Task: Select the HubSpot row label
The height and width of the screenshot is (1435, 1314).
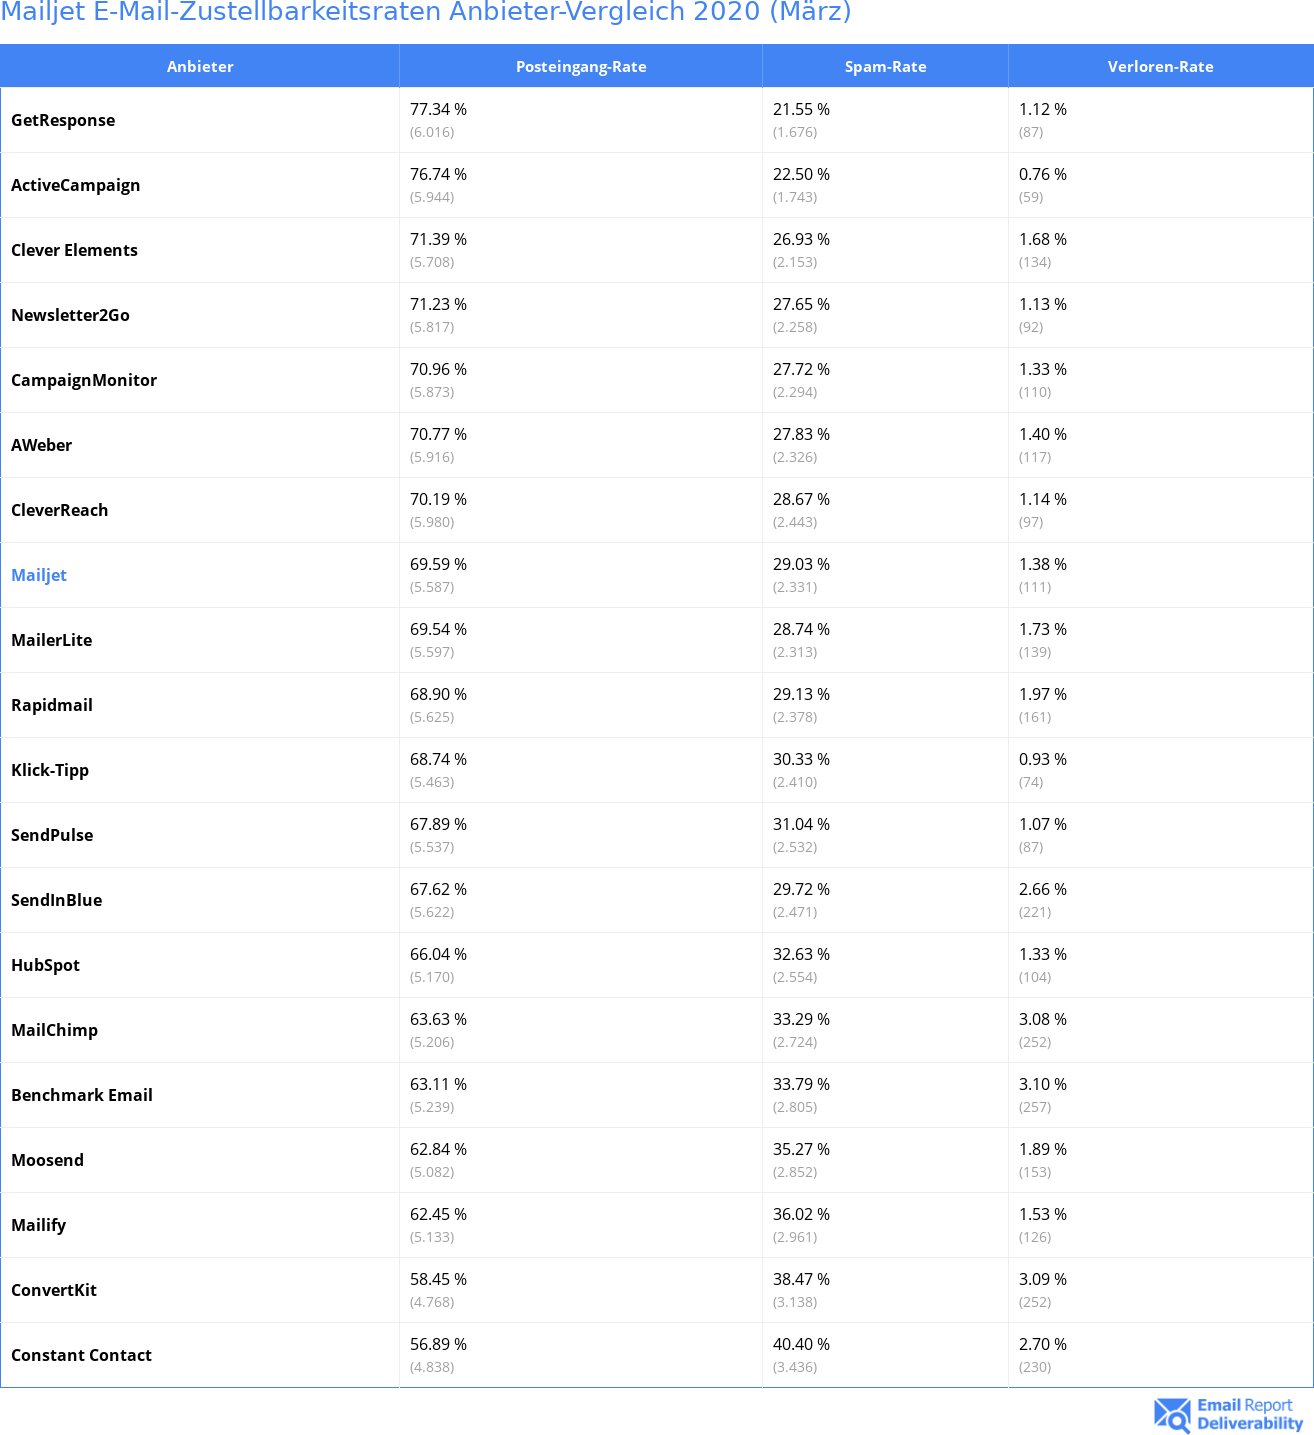Action: 45,965
